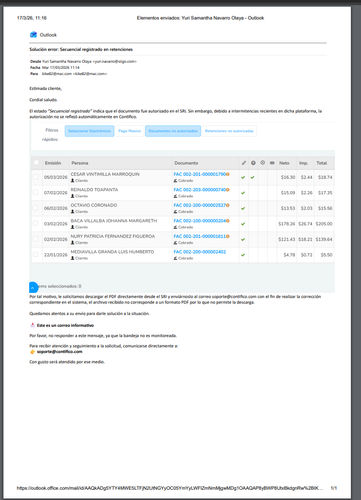The width and height of the screenshot is (361, 500).
Task: Check the box for REINALDO TOAPANTA row
Action: (35, 192)
